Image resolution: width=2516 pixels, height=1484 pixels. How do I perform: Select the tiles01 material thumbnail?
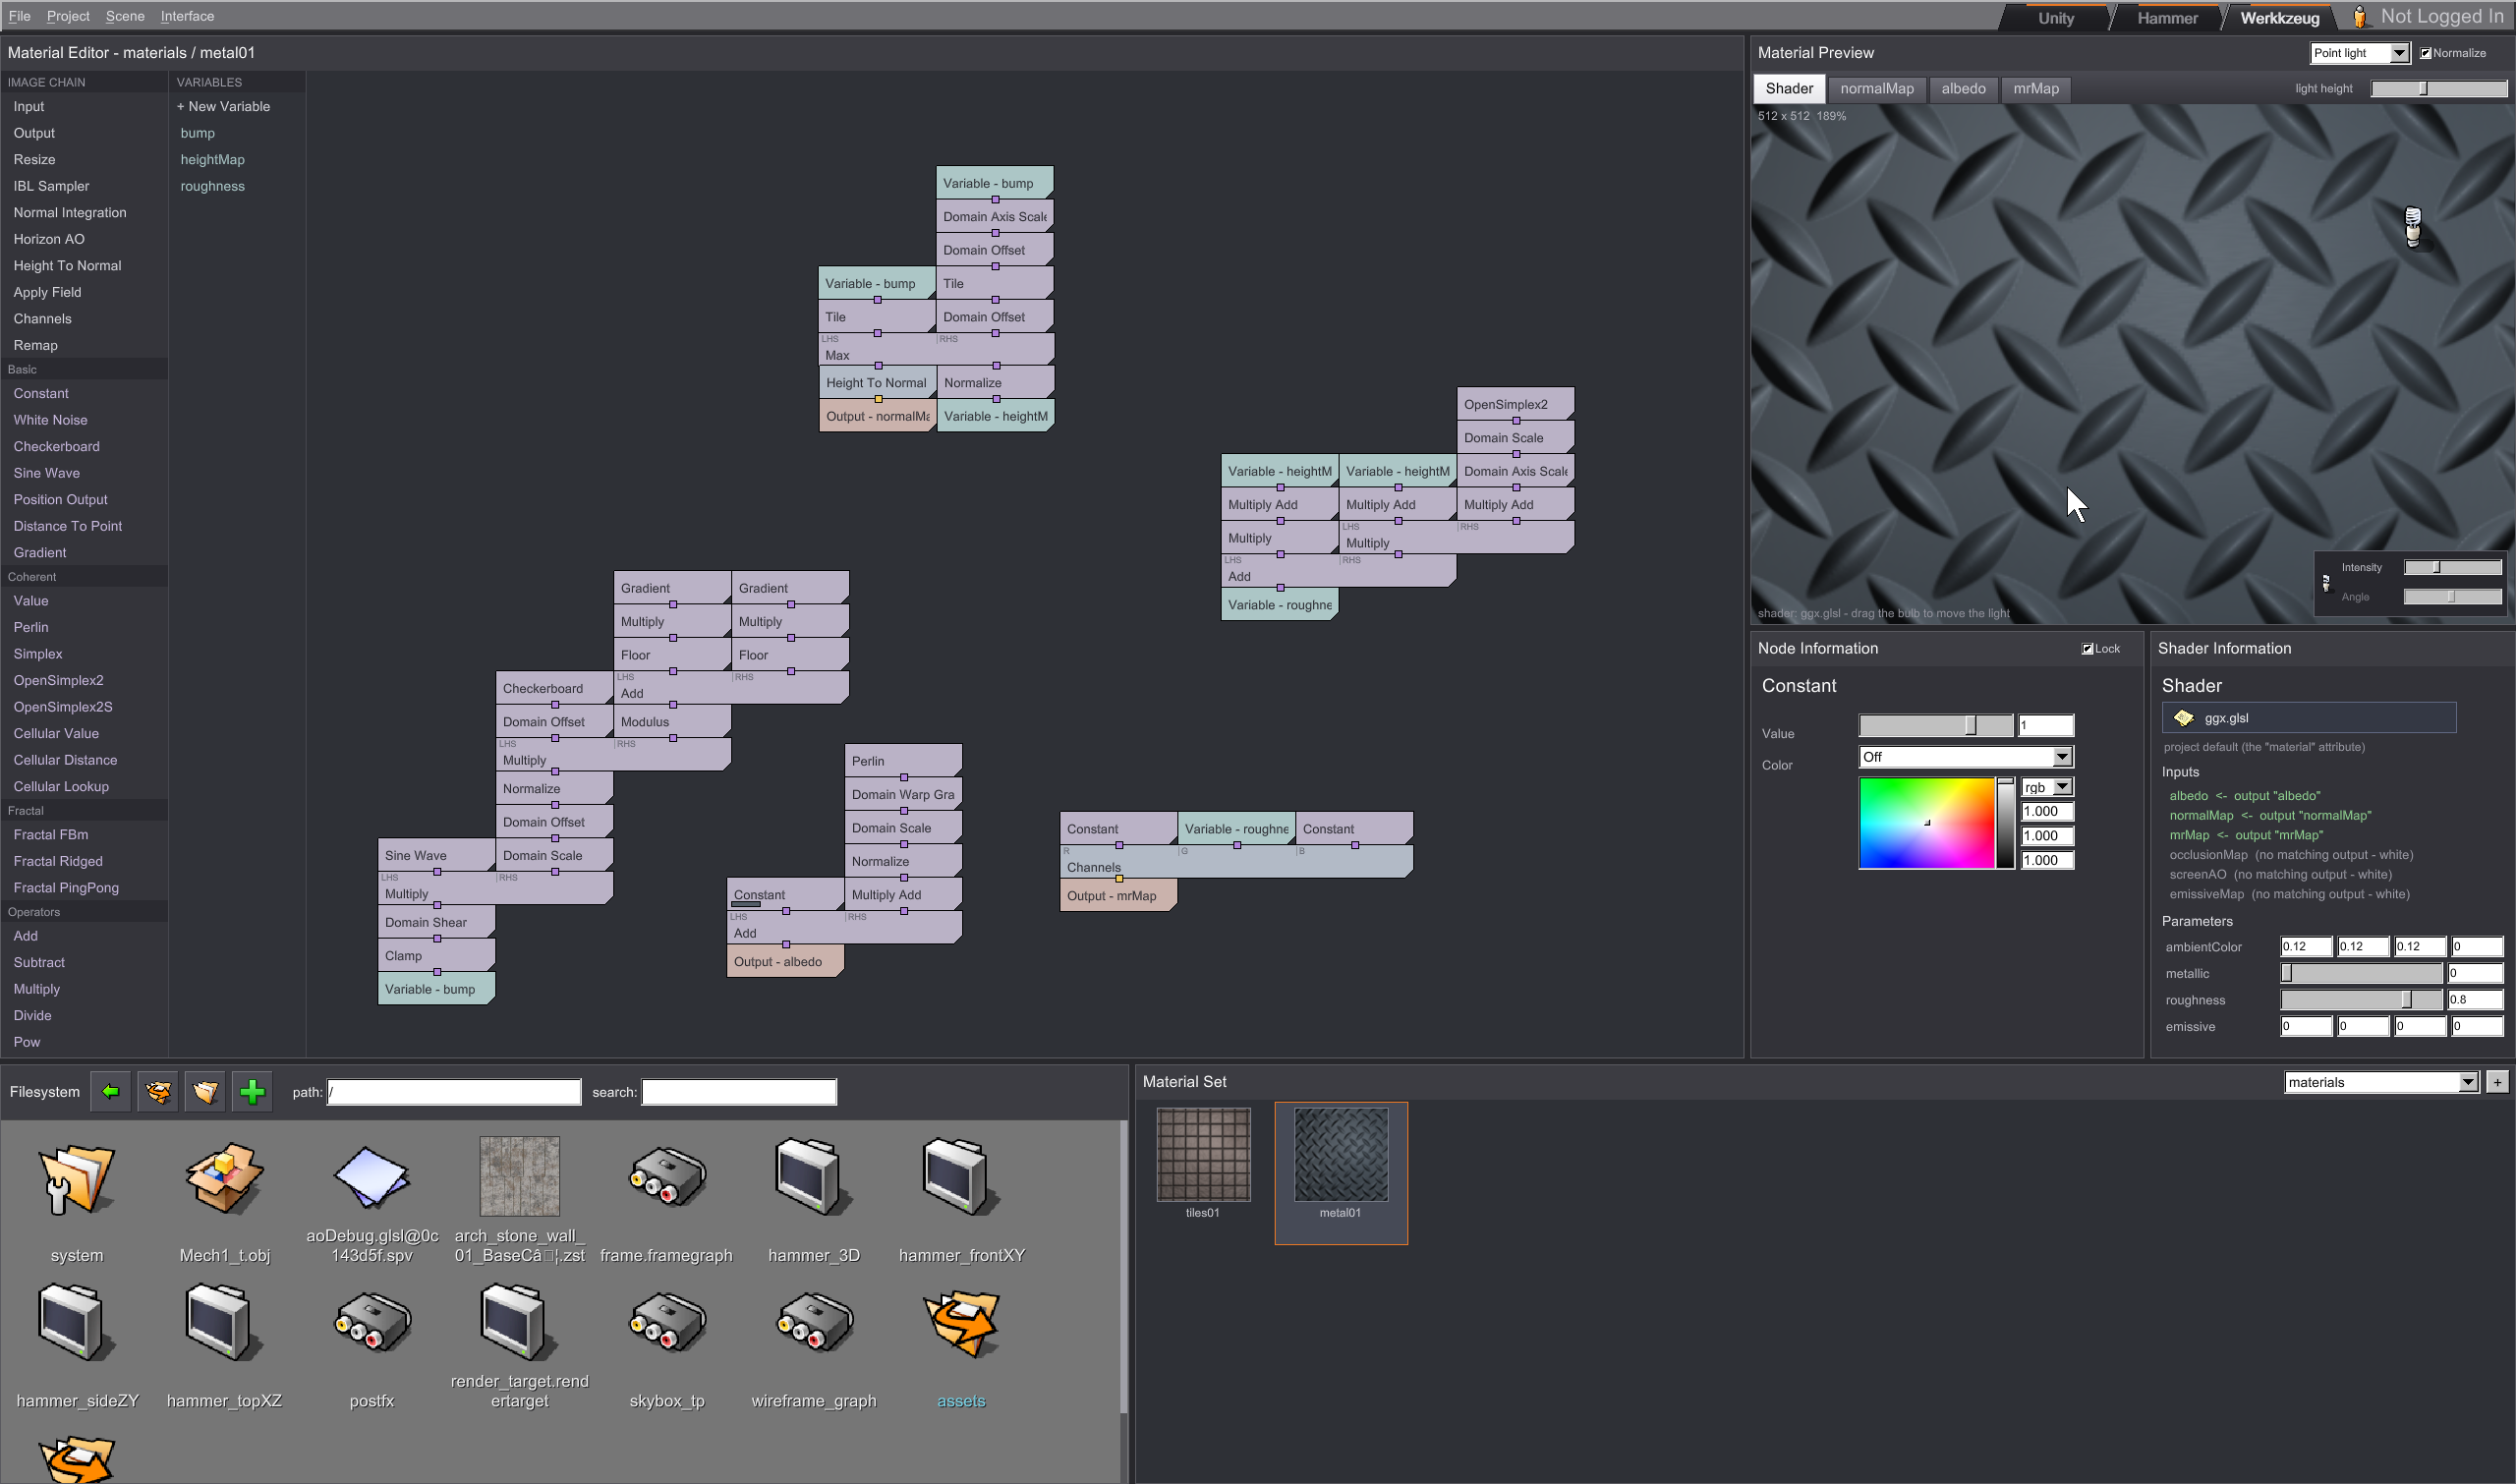[x=1203, y=1154]
